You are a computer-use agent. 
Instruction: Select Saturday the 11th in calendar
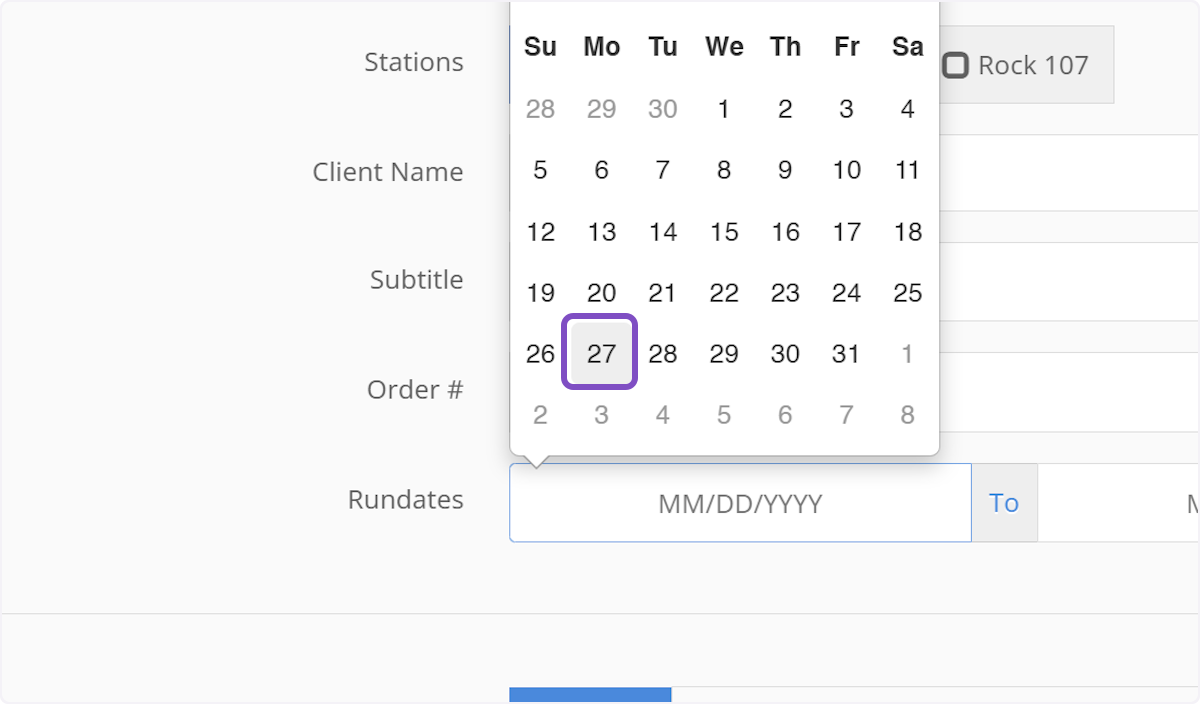(907, 171)
